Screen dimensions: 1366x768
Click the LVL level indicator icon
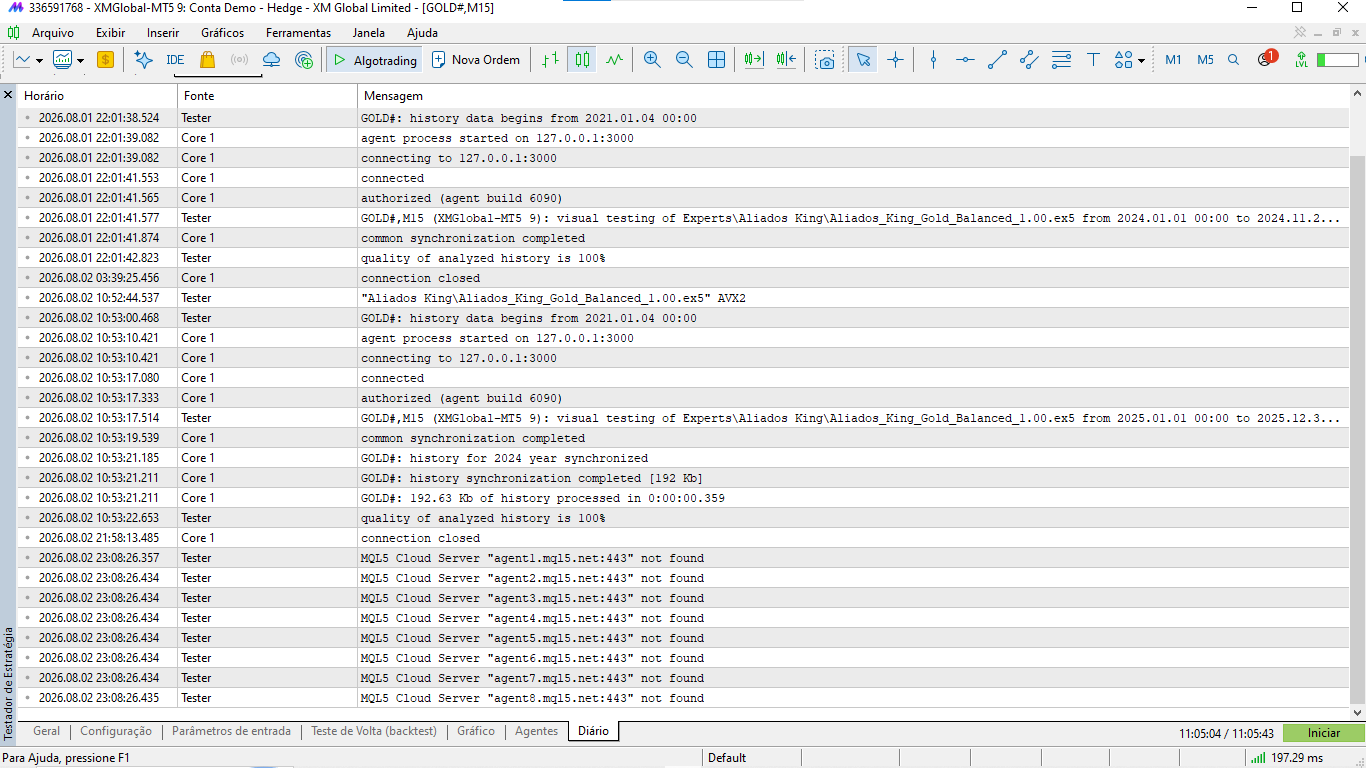click(x=1300, y=60)
